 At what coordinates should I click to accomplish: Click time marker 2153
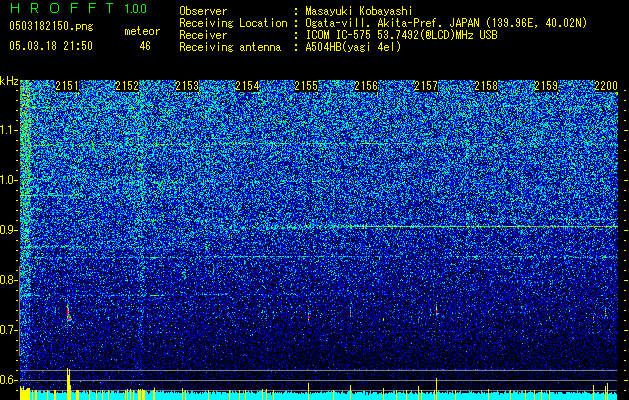[x=187, y=86]
